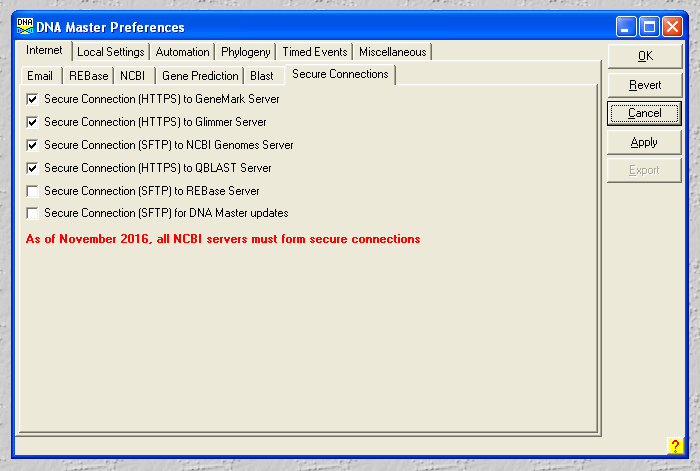The image size is (700, 471).
Task: Click the DNA Master title bar icon
Action: pos(25,26)
